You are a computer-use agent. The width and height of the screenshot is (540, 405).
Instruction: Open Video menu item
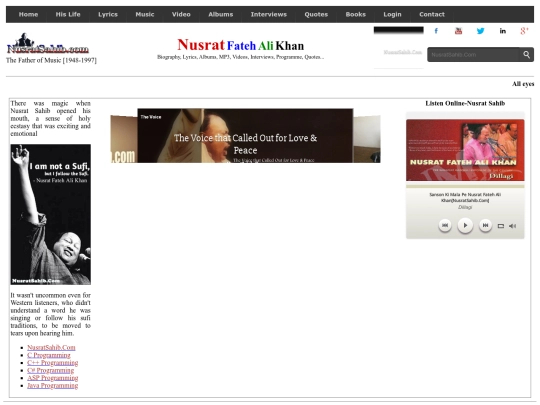pos(181,14)
